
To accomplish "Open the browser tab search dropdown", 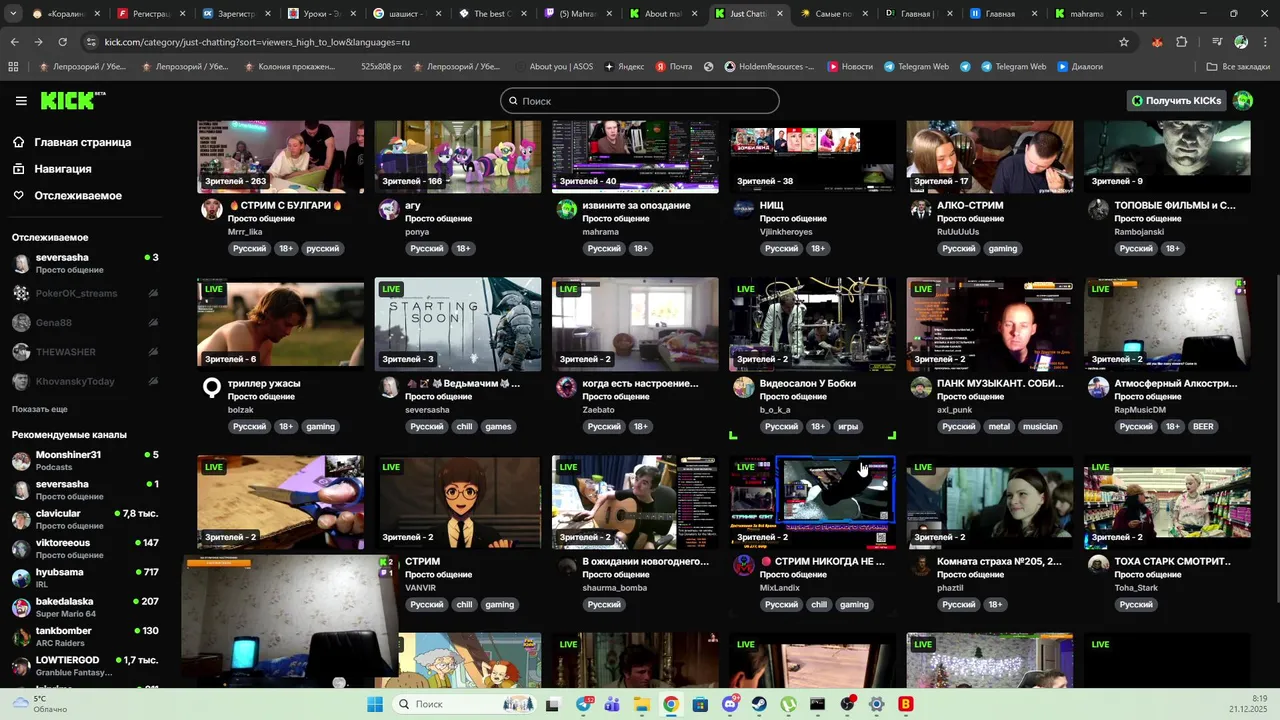I will tap(13, 14).
